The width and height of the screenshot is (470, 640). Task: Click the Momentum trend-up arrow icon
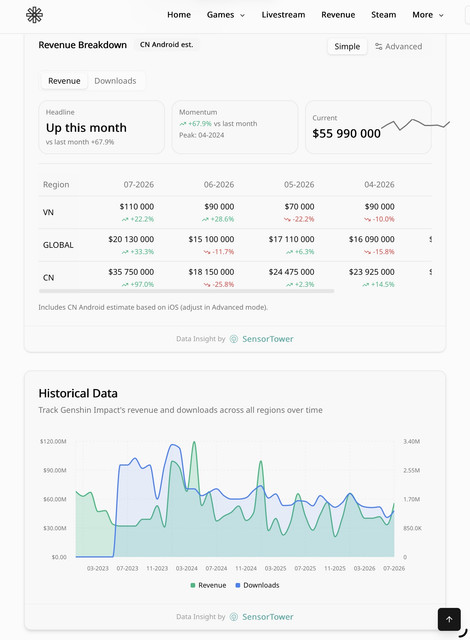click(x=182, y=124)
